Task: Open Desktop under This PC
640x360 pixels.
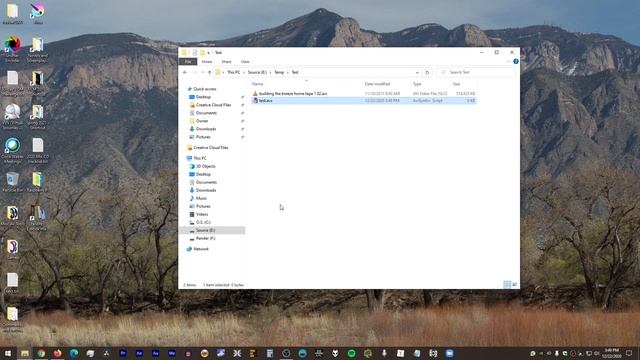Action: pos(203,174)
